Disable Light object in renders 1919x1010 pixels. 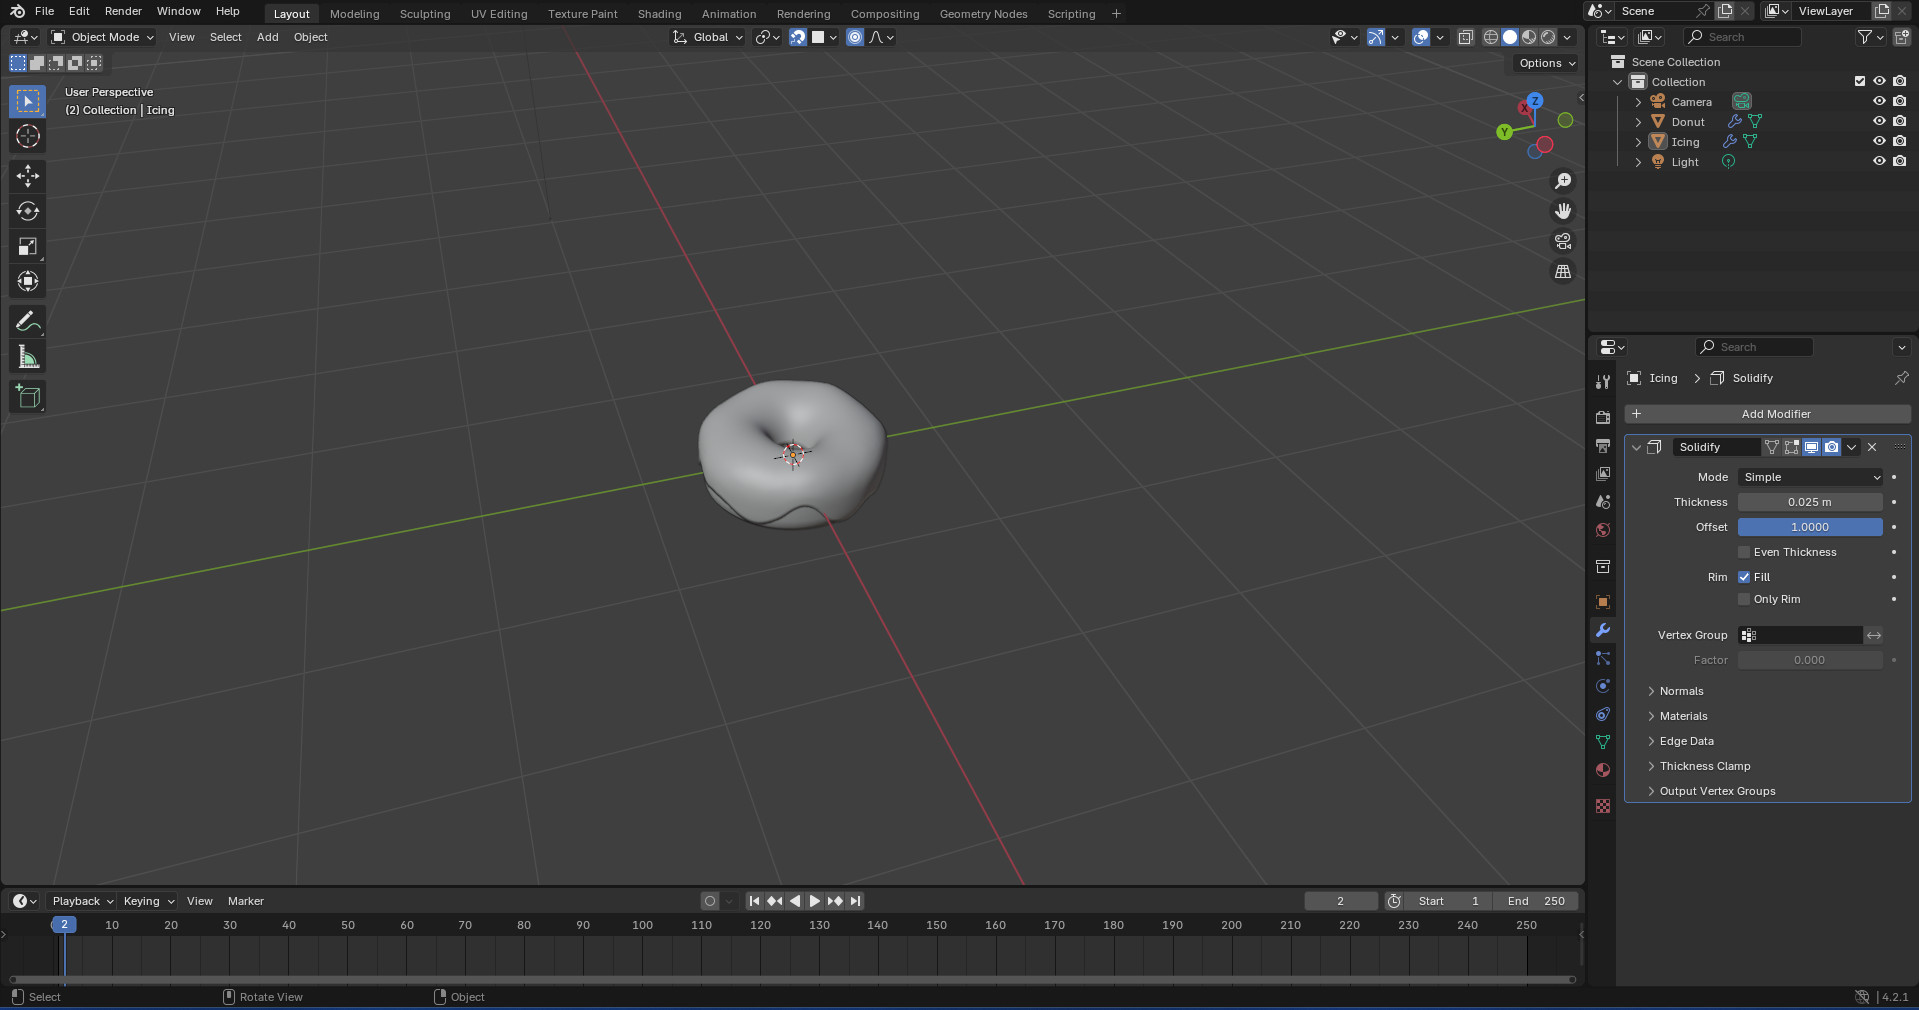[x=1899, y=161]
